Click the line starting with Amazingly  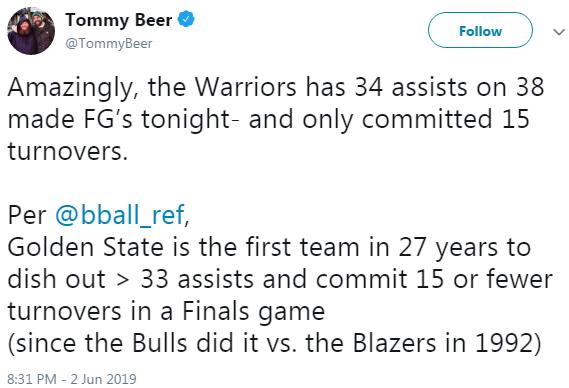click(276, 88)
